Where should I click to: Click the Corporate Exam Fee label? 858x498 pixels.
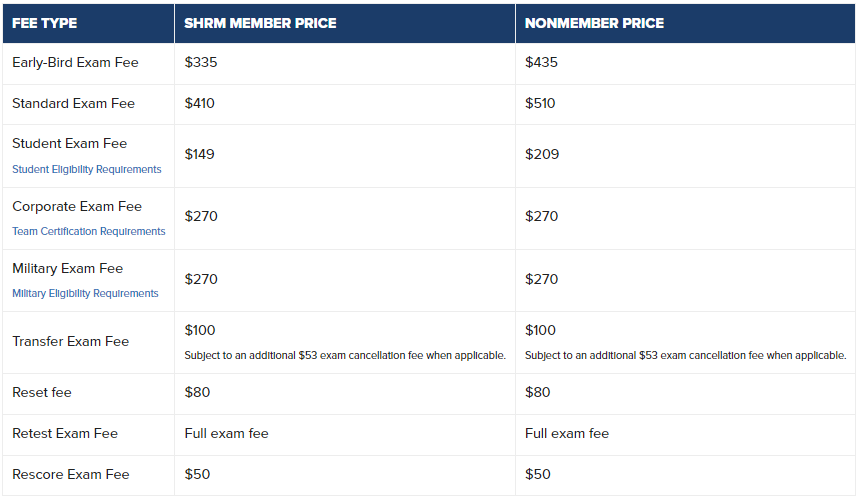[77, 206]
